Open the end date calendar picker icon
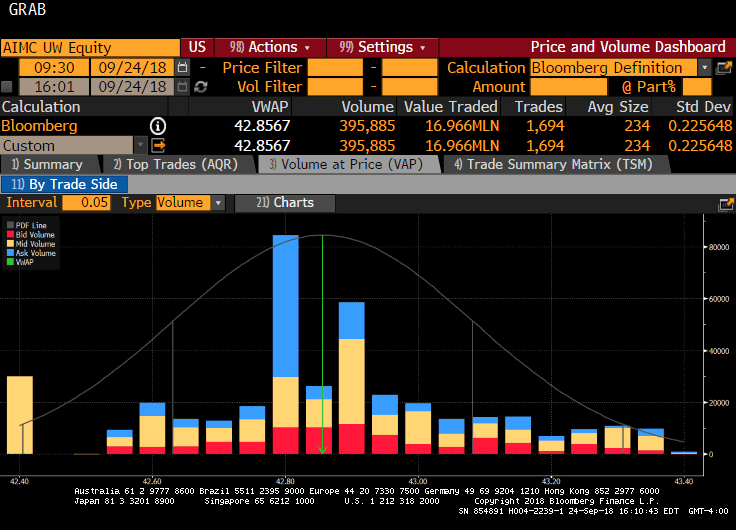The image size is (736, 530). tap(182, 87)
